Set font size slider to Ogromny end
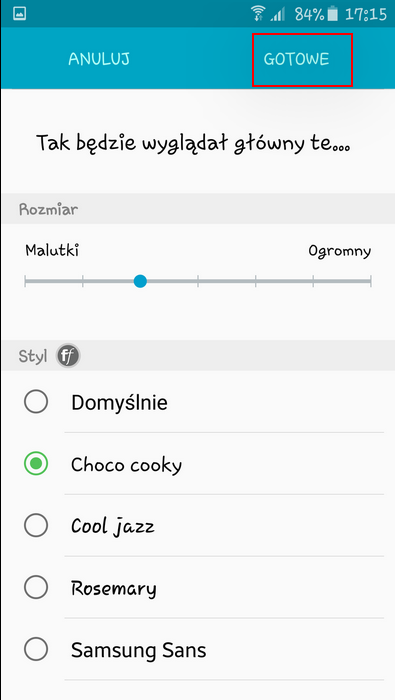The image size is (395, 700). (x=370, y=281)
